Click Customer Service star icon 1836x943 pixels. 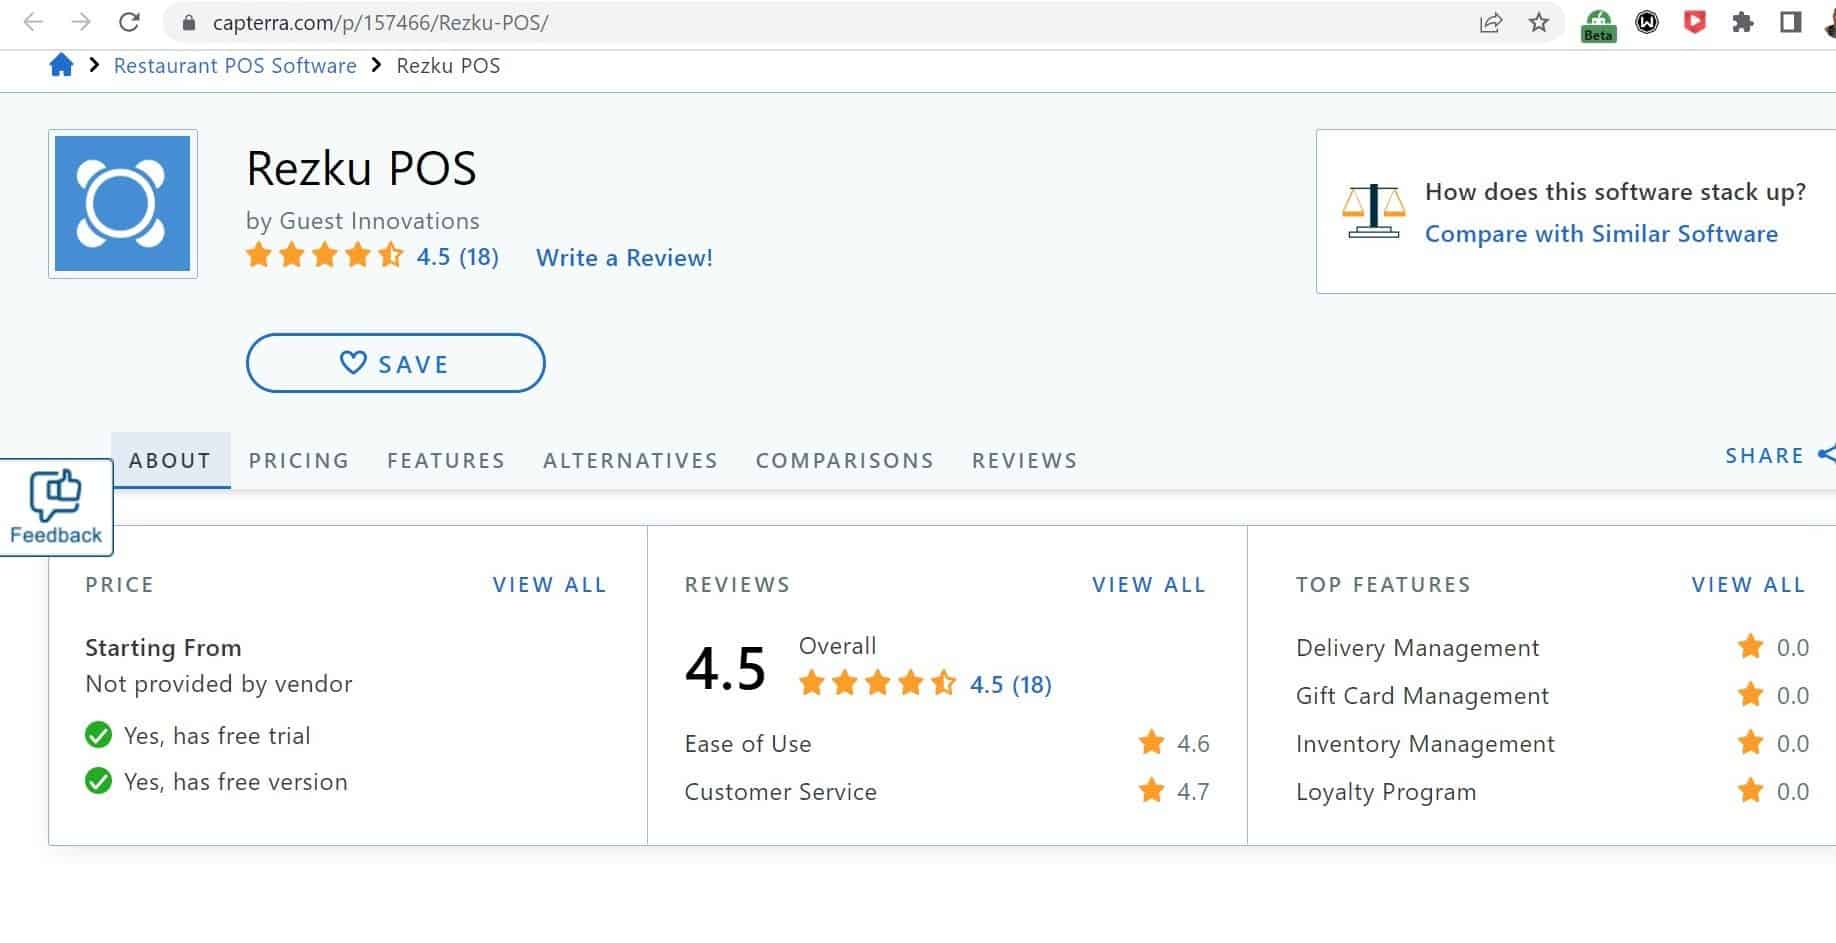1151,791
